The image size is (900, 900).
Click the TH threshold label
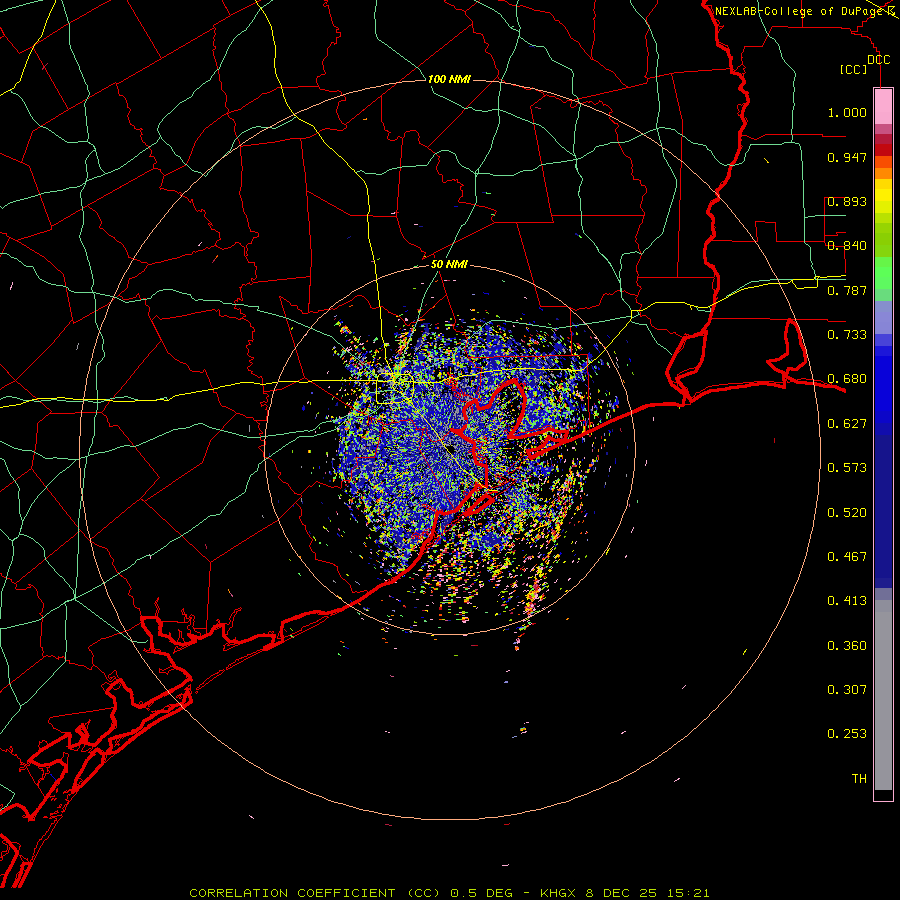[x=859, y=779]
